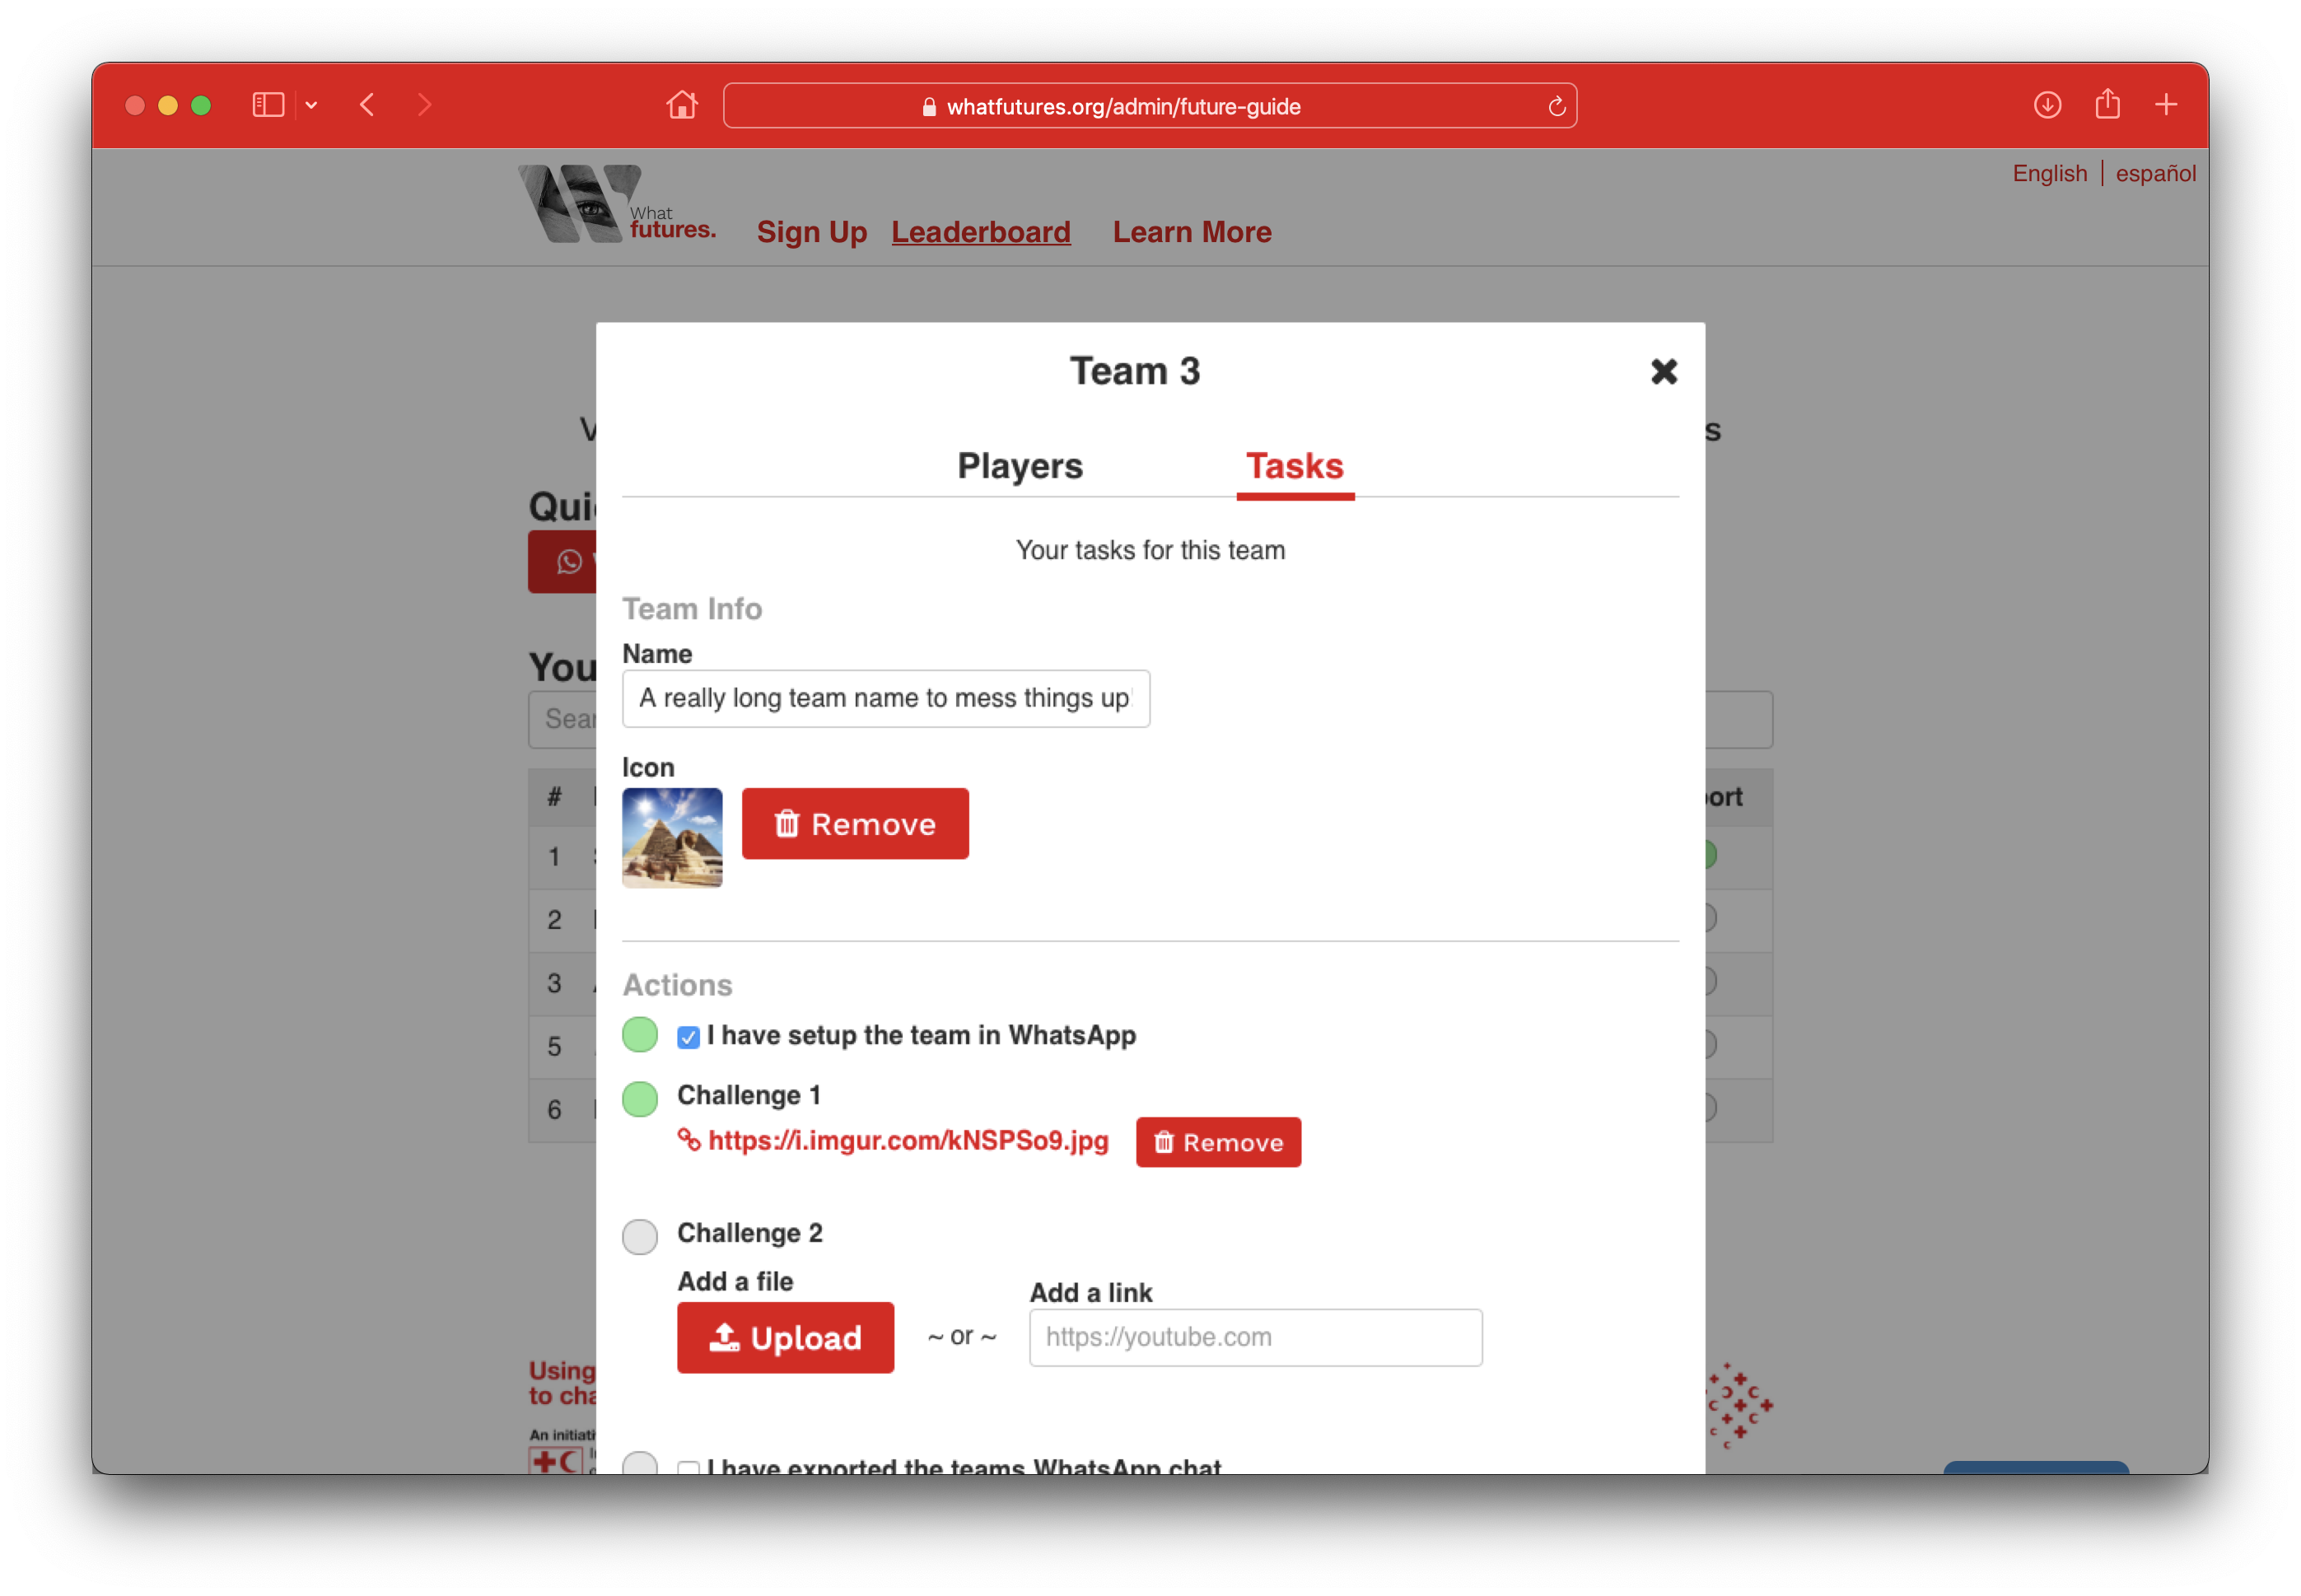
Task: Open the Share menu icon
Action: click(x=2107, y=104)
